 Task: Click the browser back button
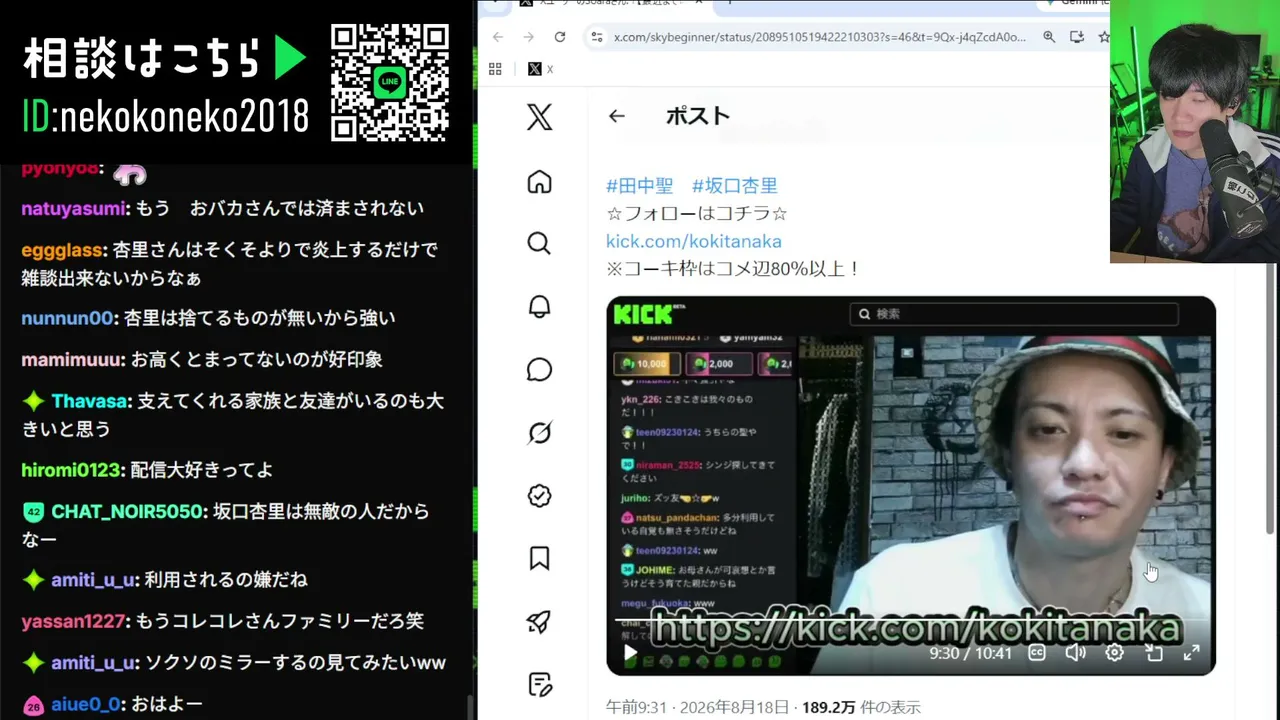[498, 37]
